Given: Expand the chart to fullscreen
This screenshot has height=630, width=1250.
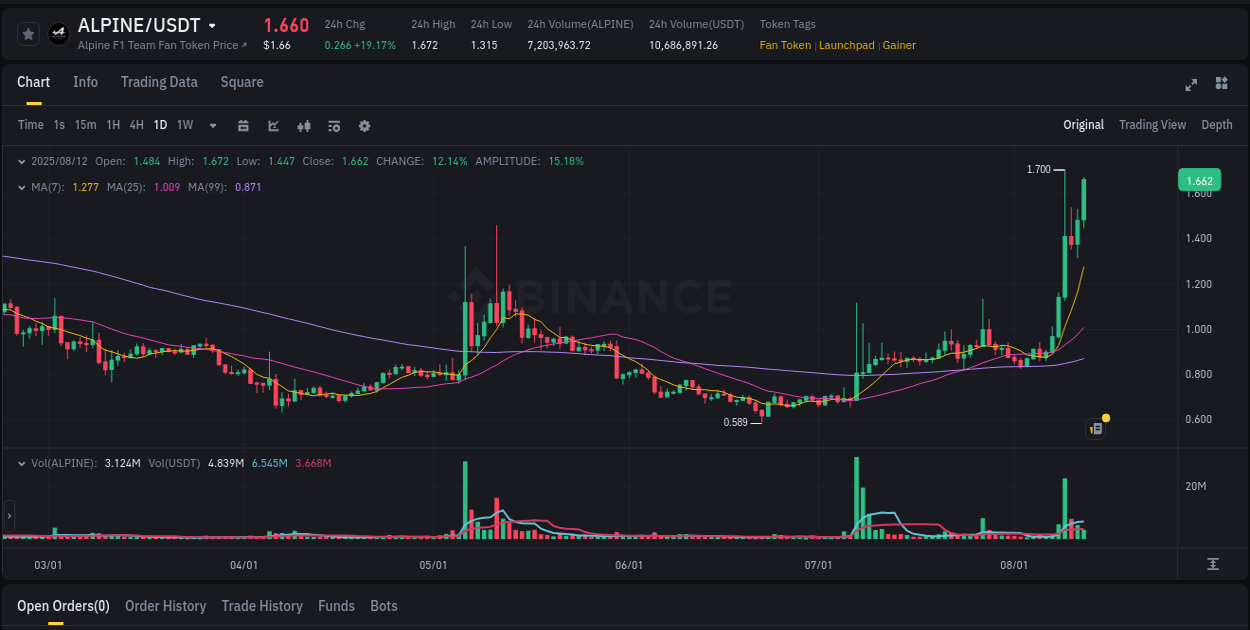Looking at the screenshot, I should (1190, 85).
